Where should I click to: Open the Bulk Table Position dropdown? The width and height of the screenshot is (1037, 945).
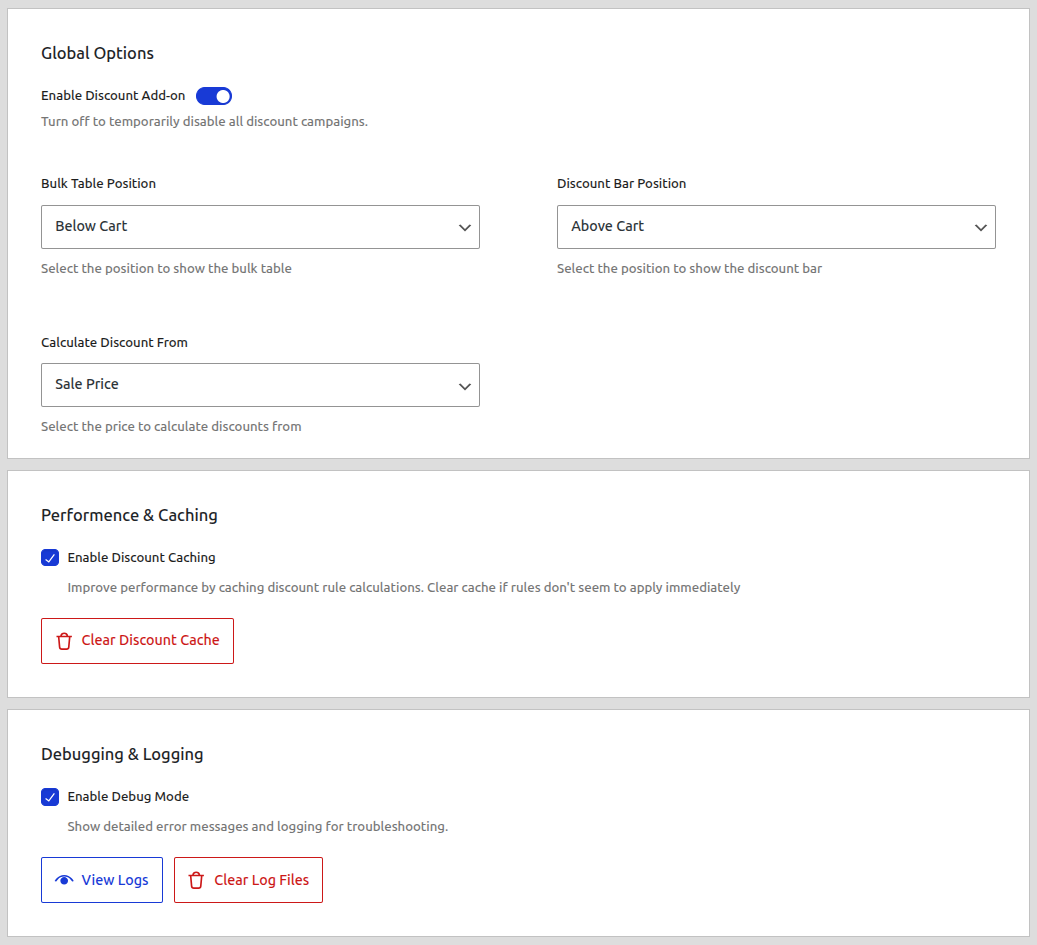[260, 227]
